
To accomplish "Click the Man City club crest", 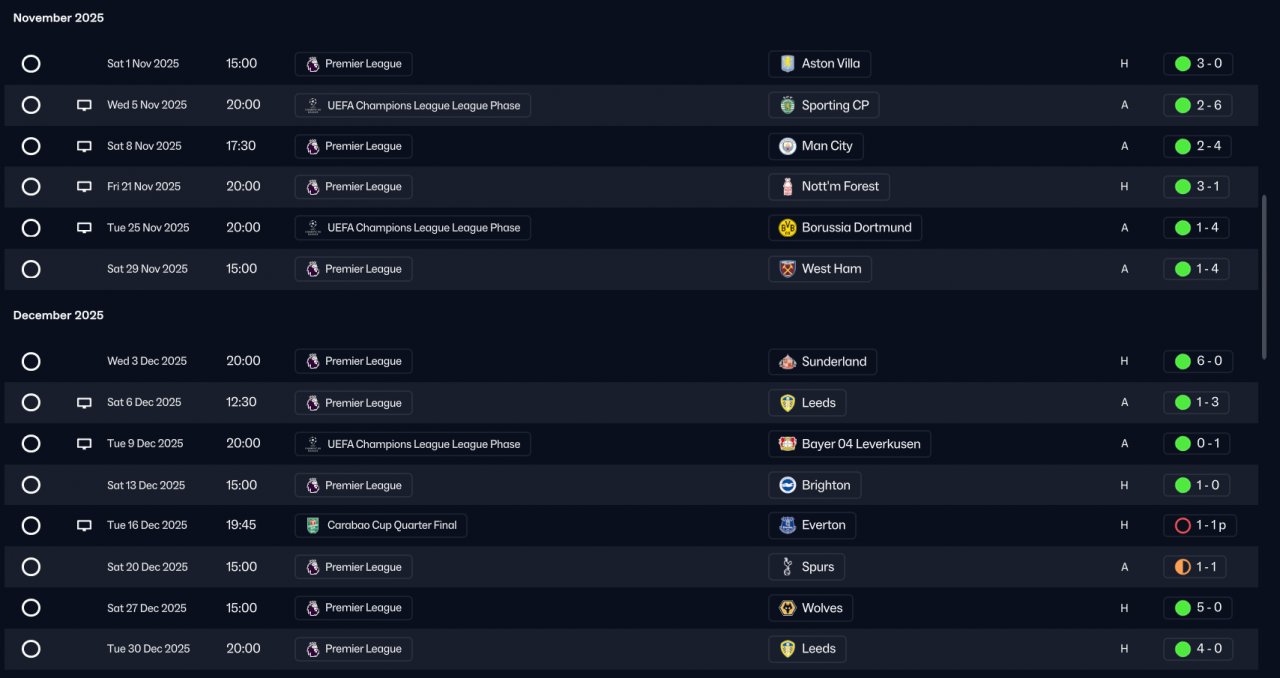I will [x=787, y=146].
